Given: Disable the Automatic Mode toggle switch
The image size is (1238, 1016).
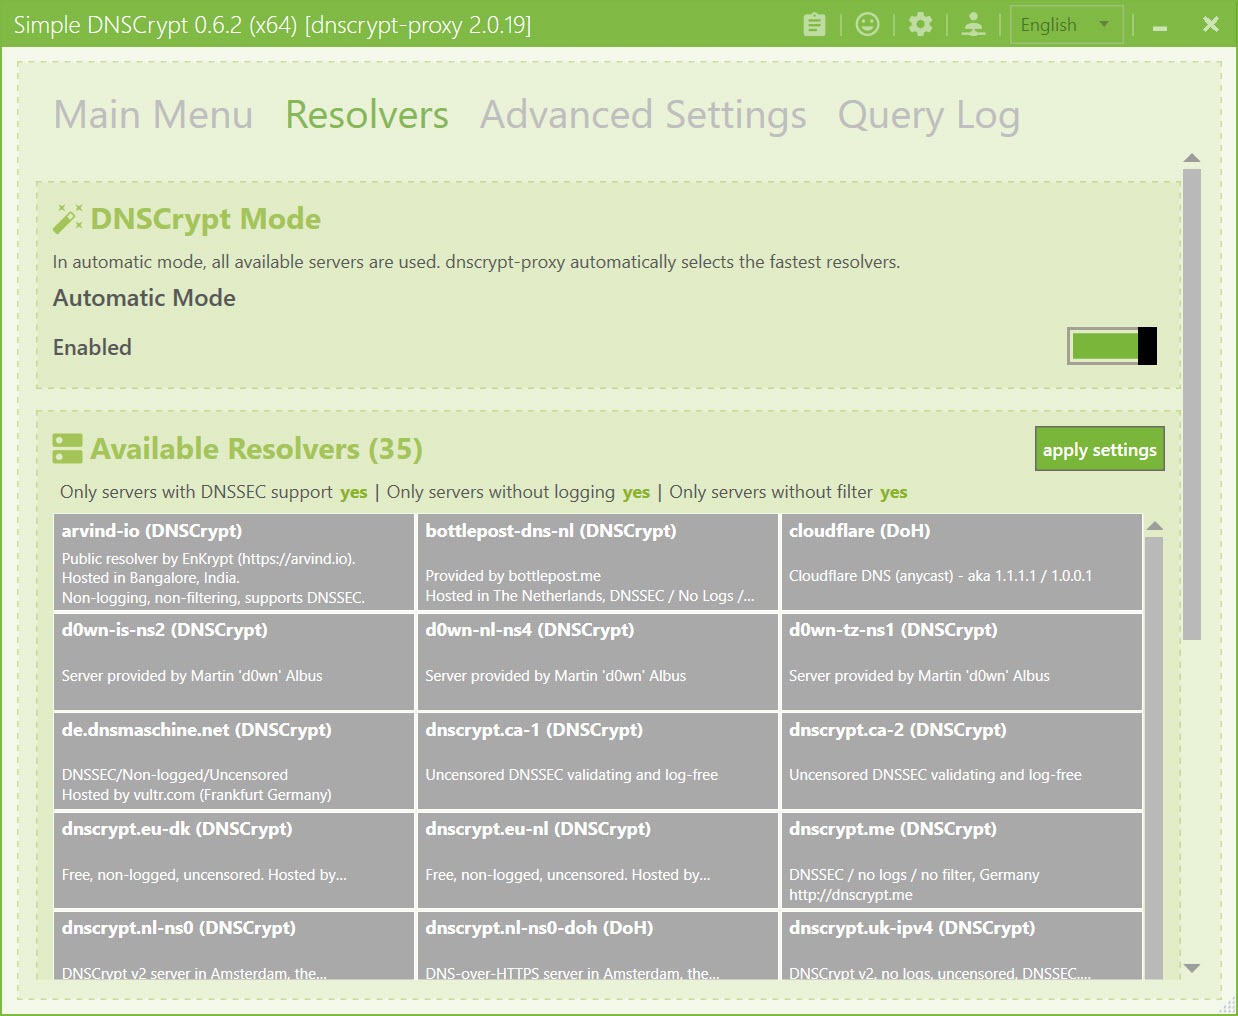Looking at the screenshot, I should pyautogui.click(x=1112, y=346).
